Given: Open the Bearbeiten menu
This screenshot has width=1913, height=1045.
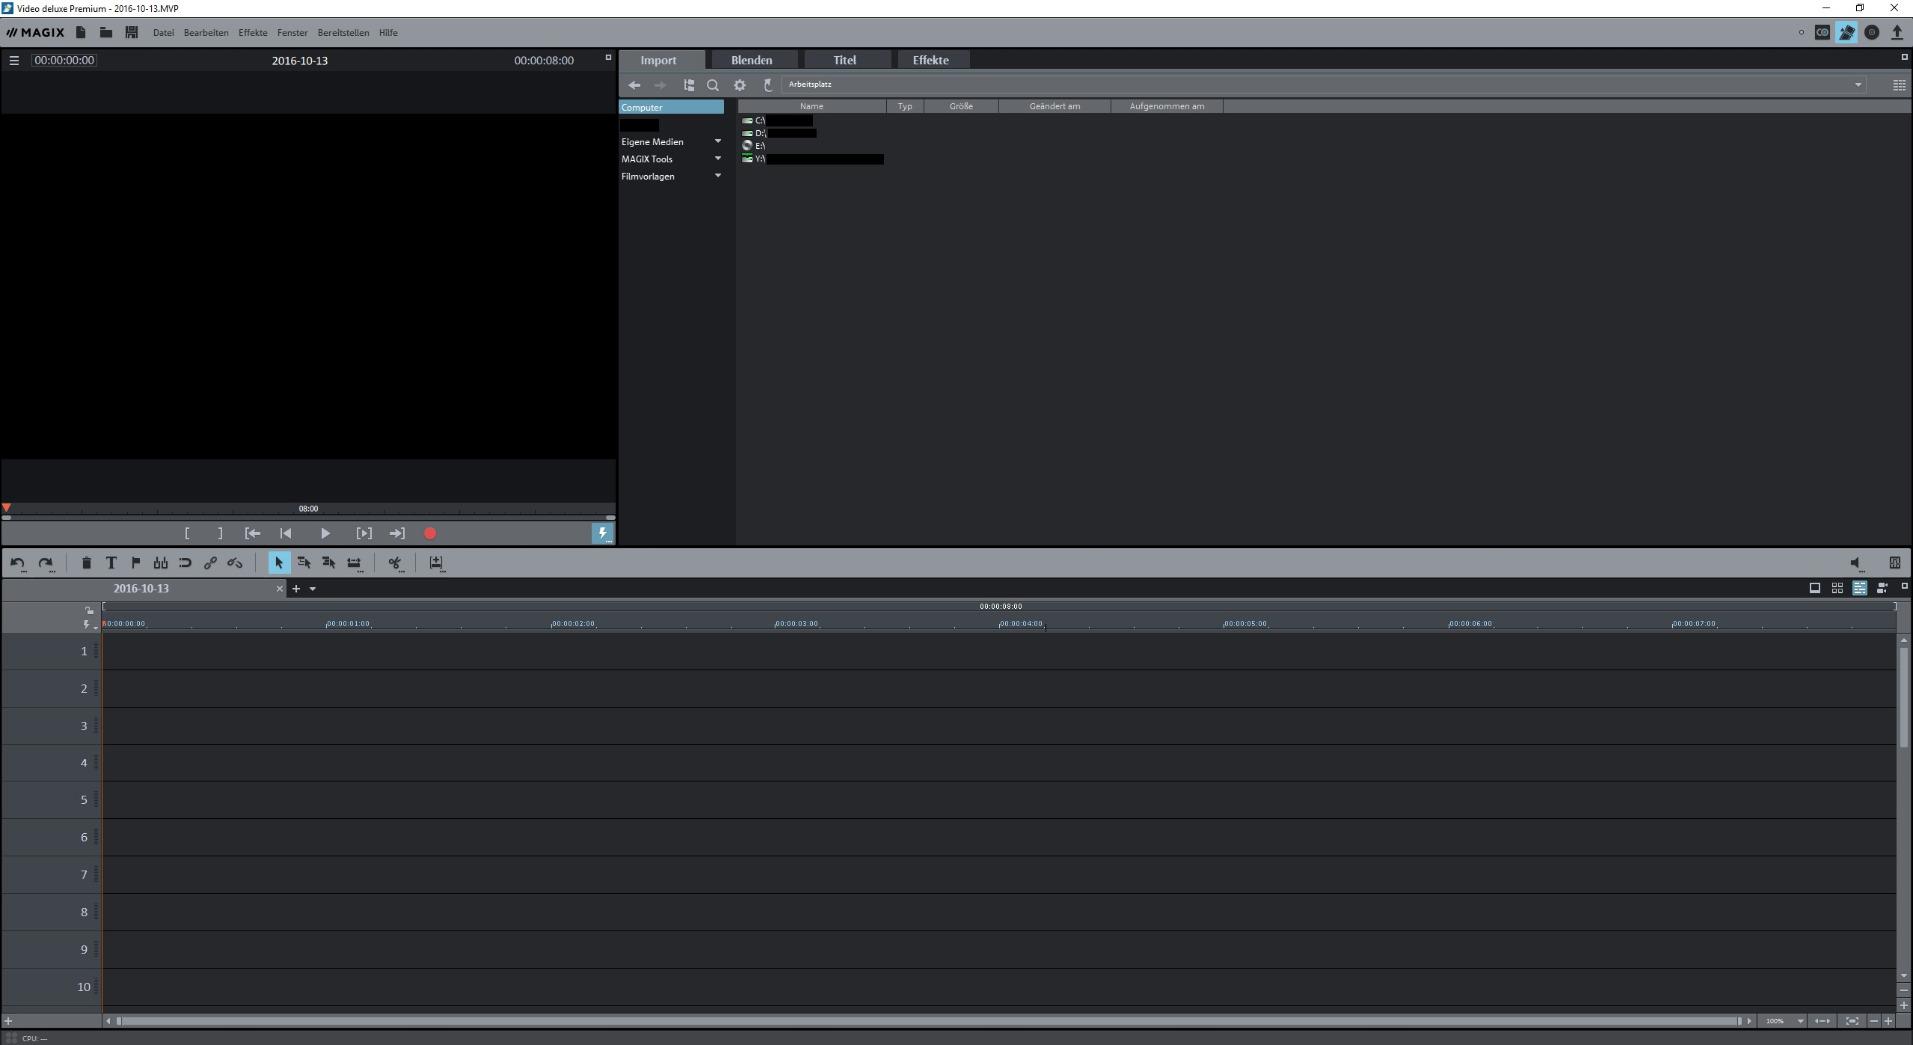Looking at the screenshot, I should (206, 33).
